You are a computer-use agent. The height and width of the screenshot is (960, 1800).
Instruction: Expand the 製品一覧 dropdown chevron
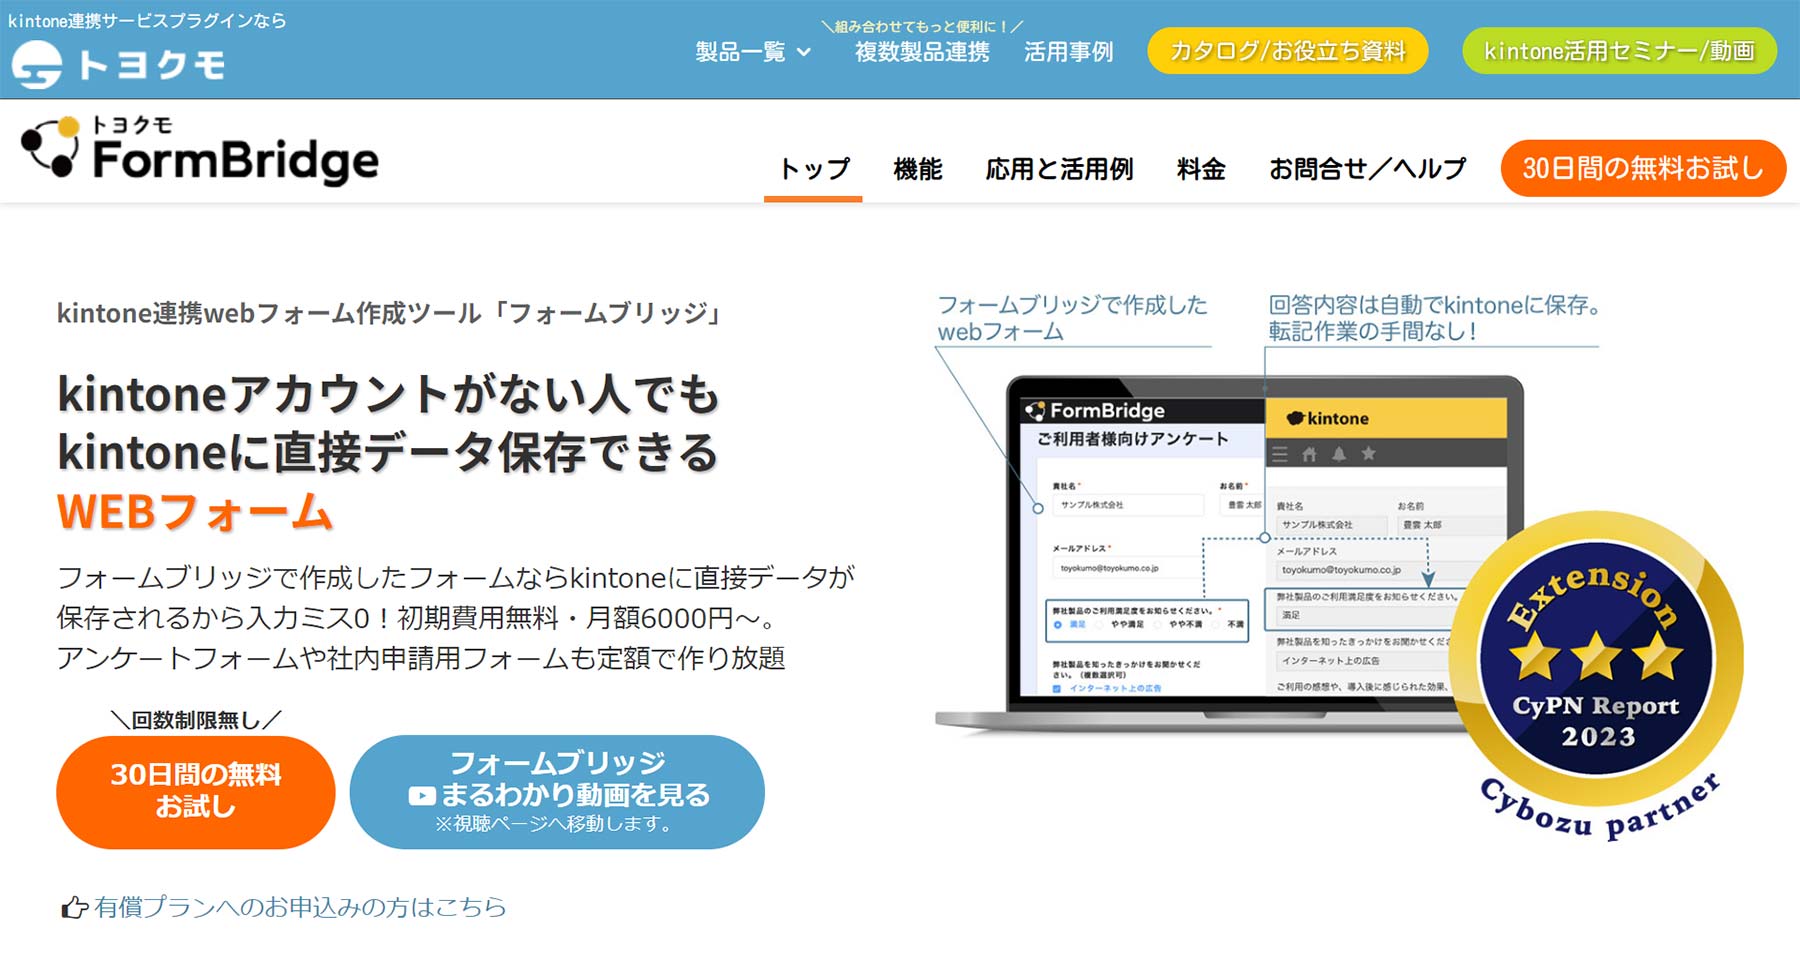point(803,52)
